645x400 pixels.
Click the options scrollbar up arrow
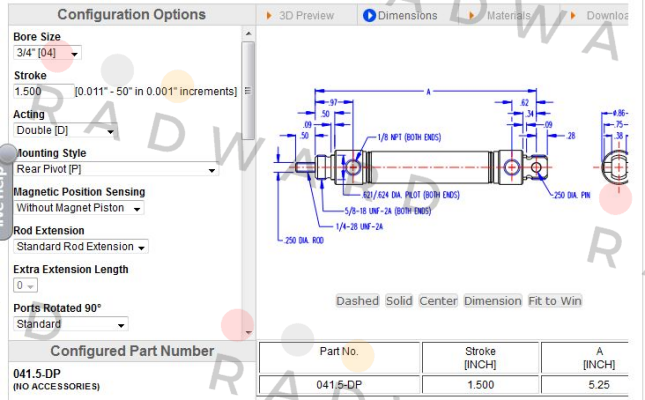click(248, 33)
